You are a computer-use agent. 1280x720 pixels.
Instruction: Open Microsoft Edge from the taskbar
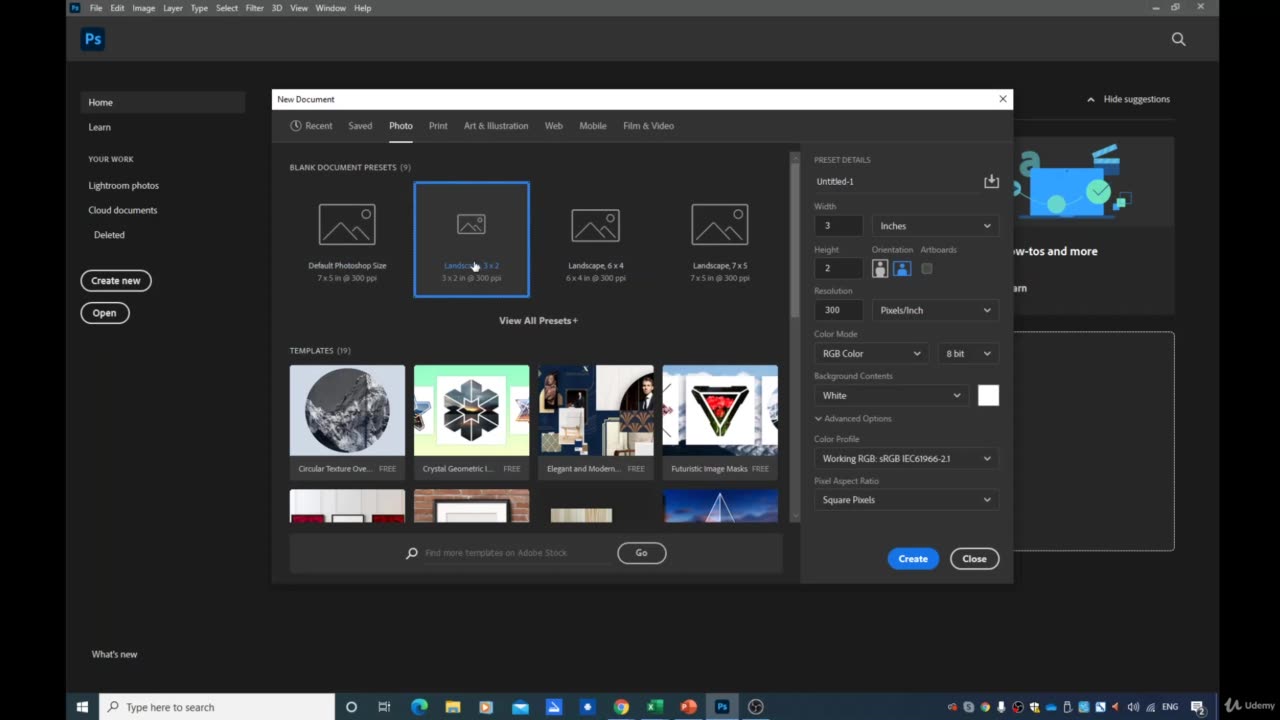tap(419, 707)
